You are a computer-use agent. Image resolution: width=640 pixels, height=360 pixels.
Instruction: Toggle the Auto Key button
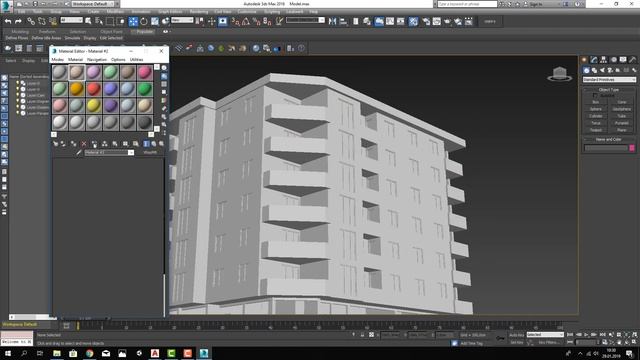516,335
